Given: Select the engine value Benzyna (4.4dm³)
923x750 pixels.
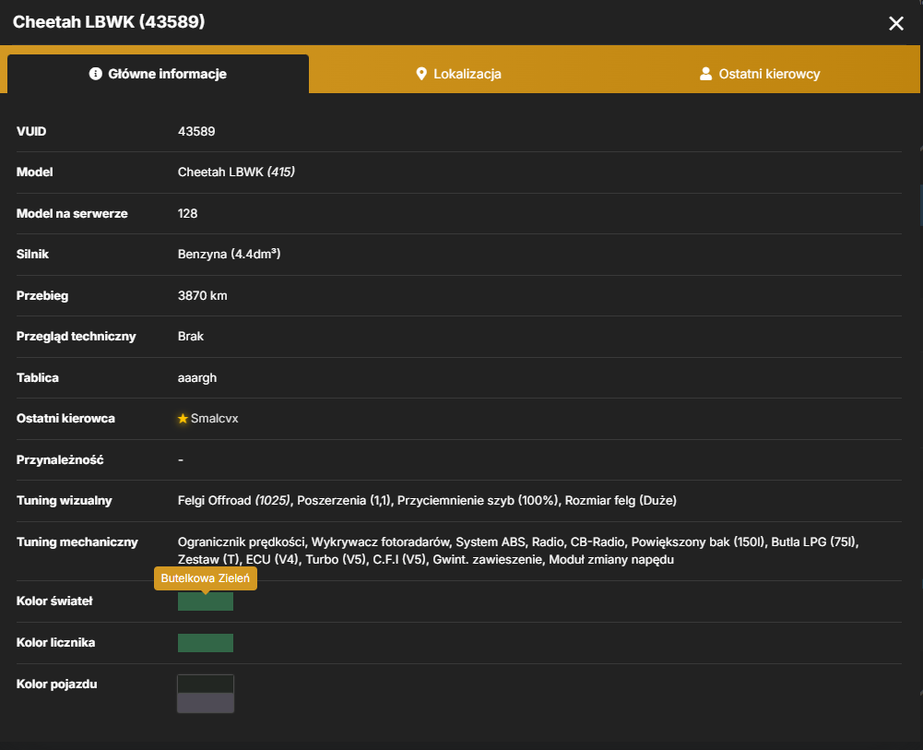Looking at the screenshot, I should point(229,254).
